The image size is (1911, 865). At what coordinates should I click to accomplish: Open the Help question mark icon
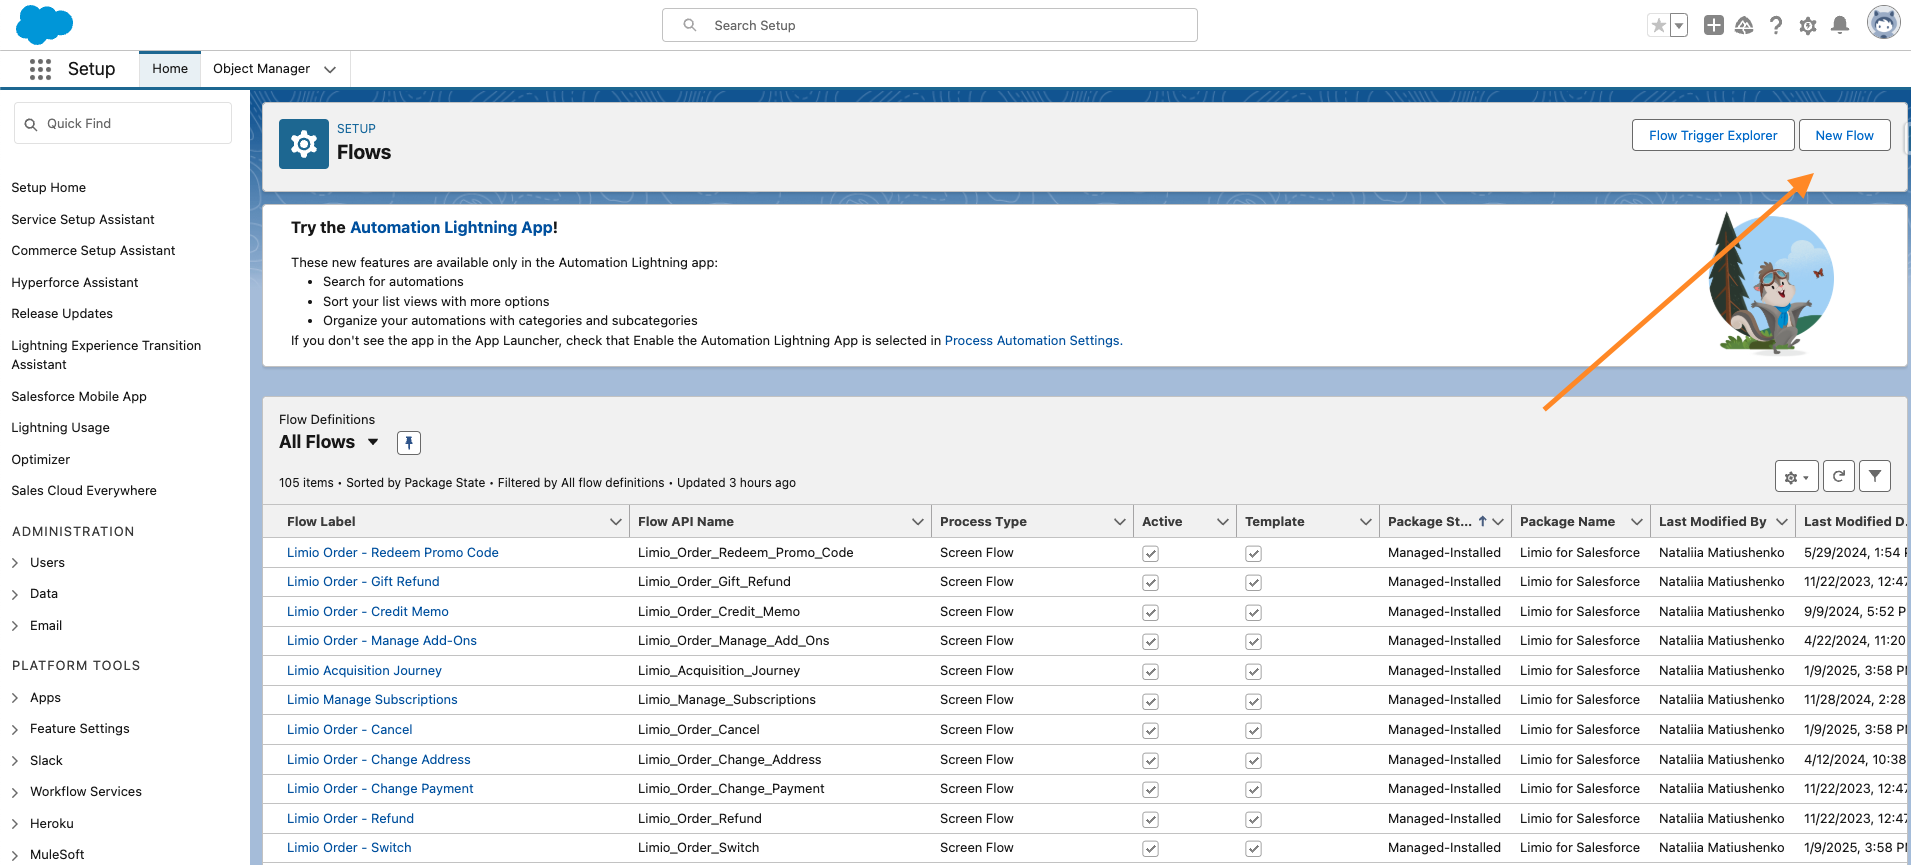click(x=1776, y=25)
